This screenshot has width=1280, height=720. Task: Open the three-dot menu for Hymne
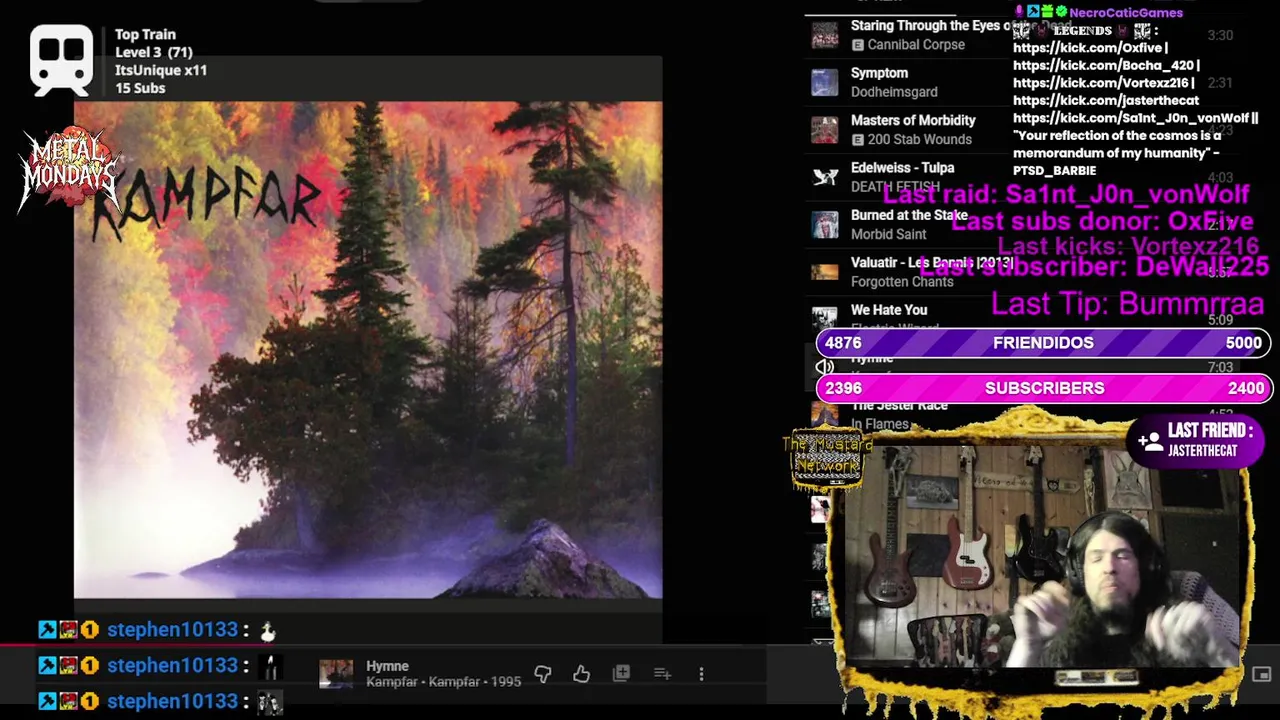701,674
